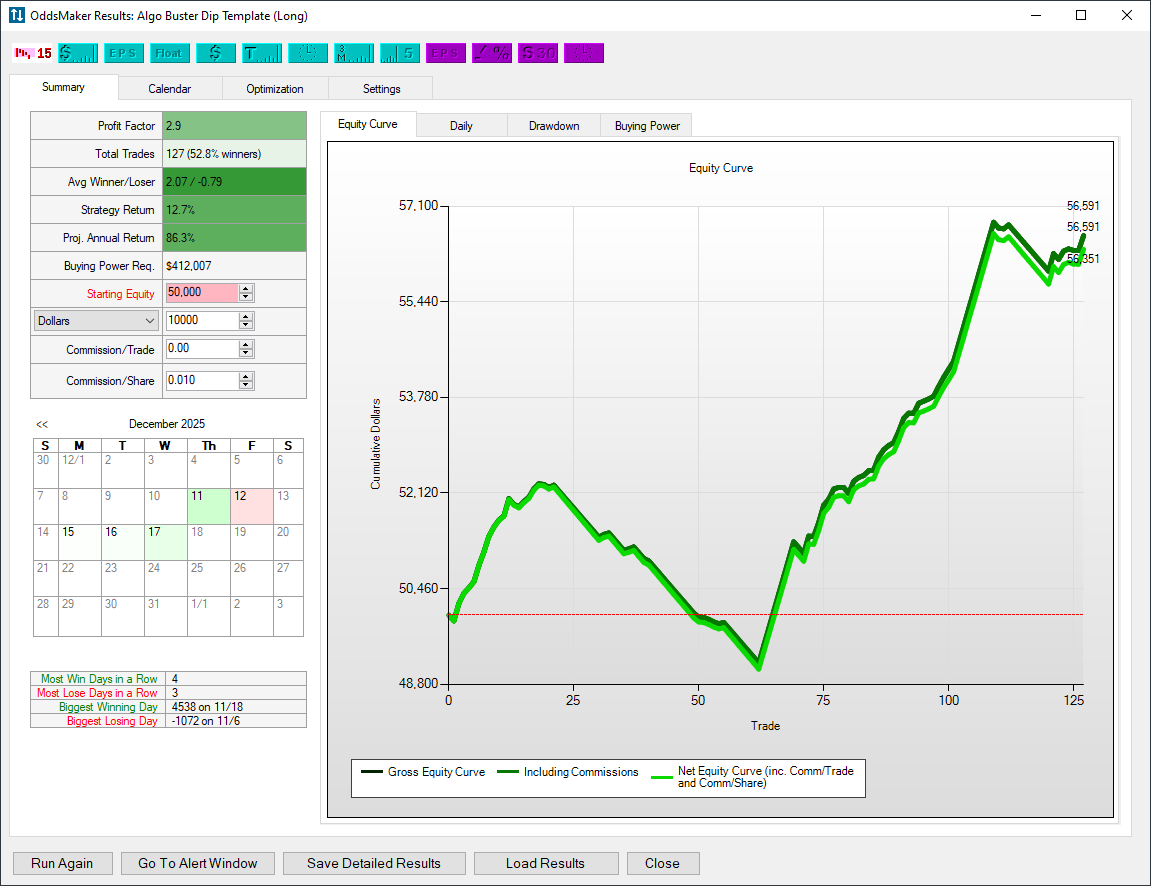
Task: Select December 17 on the calendar
Action: [x=165, y=542]
